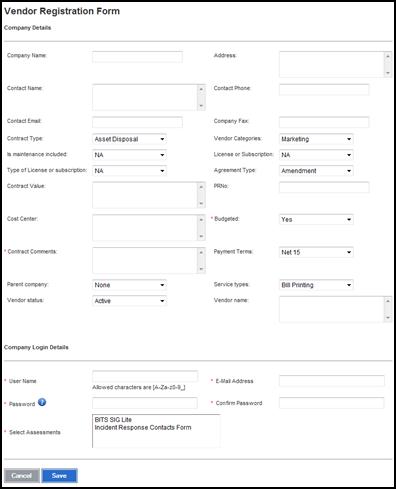This screenshot has height=489, width=396.
Task: Focus the User Name field
Action: point(145,376)
